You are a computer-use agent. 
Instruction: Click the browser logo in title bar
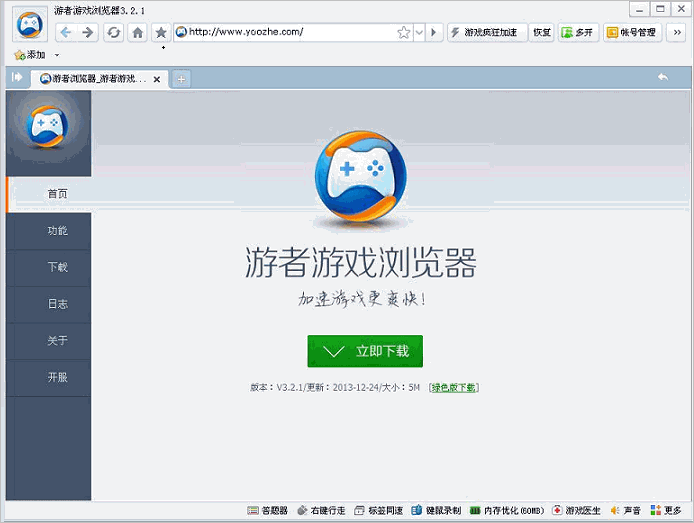click(30, 25)
